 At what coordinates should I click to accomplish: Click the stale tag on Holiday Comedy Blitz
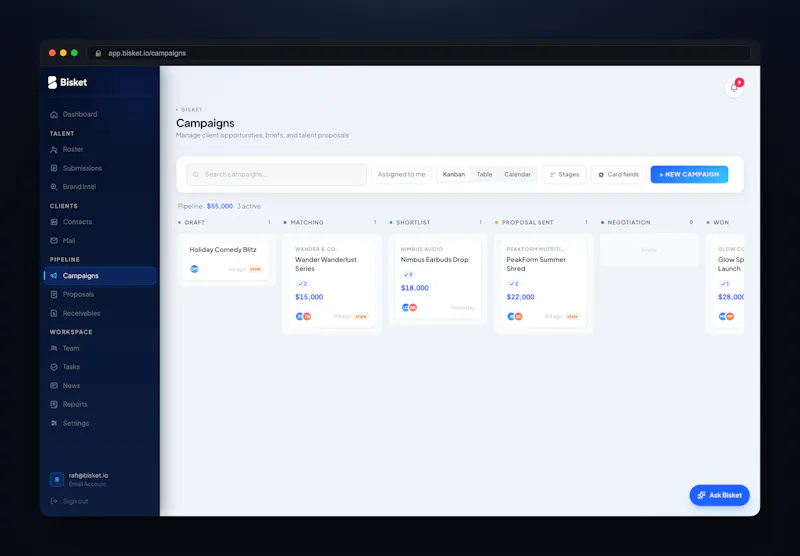pyautogui.click(x=255, y=269)
